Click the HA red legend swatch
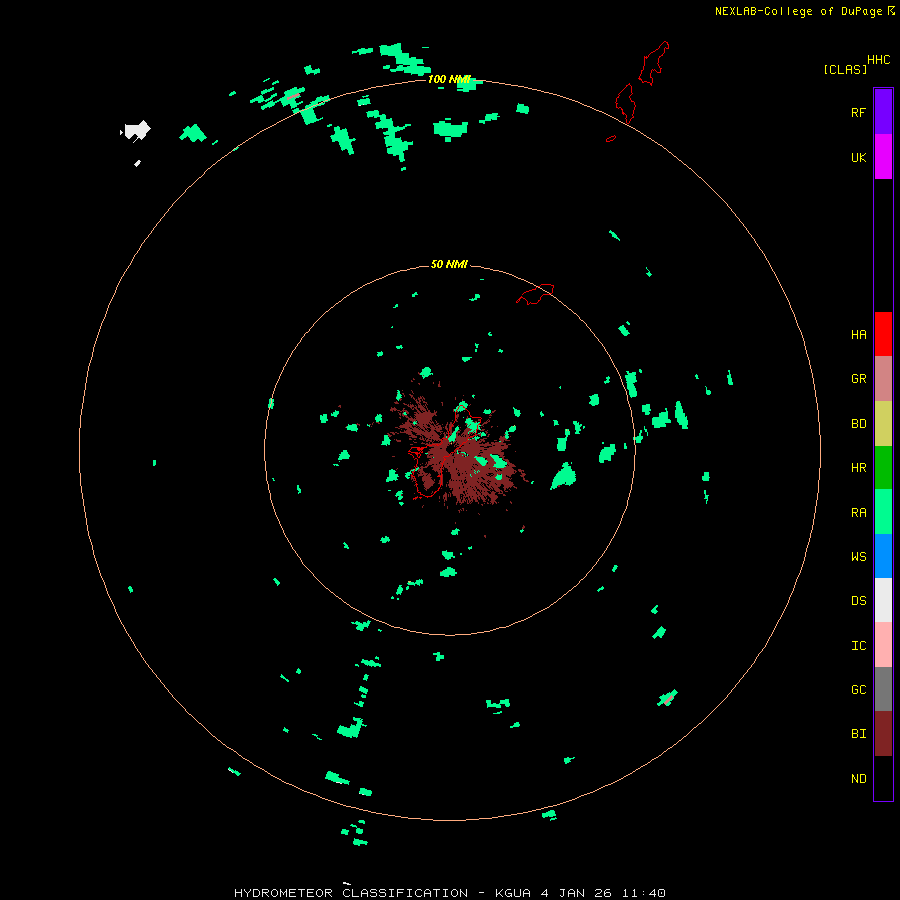The image size is (900, 900). [883, 334]
